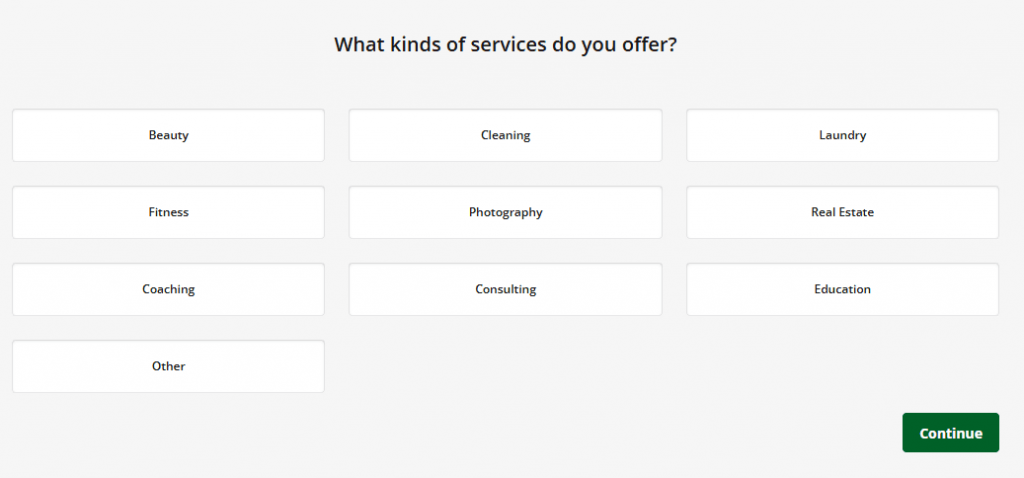Viewport: 1024px width, 478px height.
Task: Select the Education option
Action: pos(842,289)
